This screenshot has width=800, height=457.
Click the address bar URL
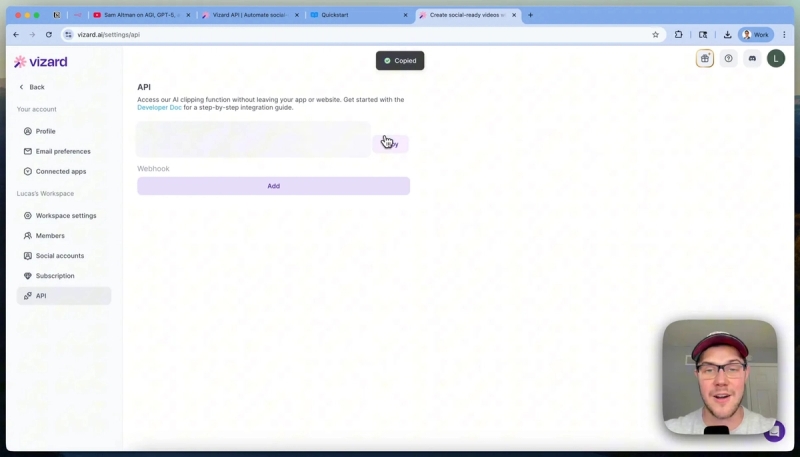coord(109,35)
